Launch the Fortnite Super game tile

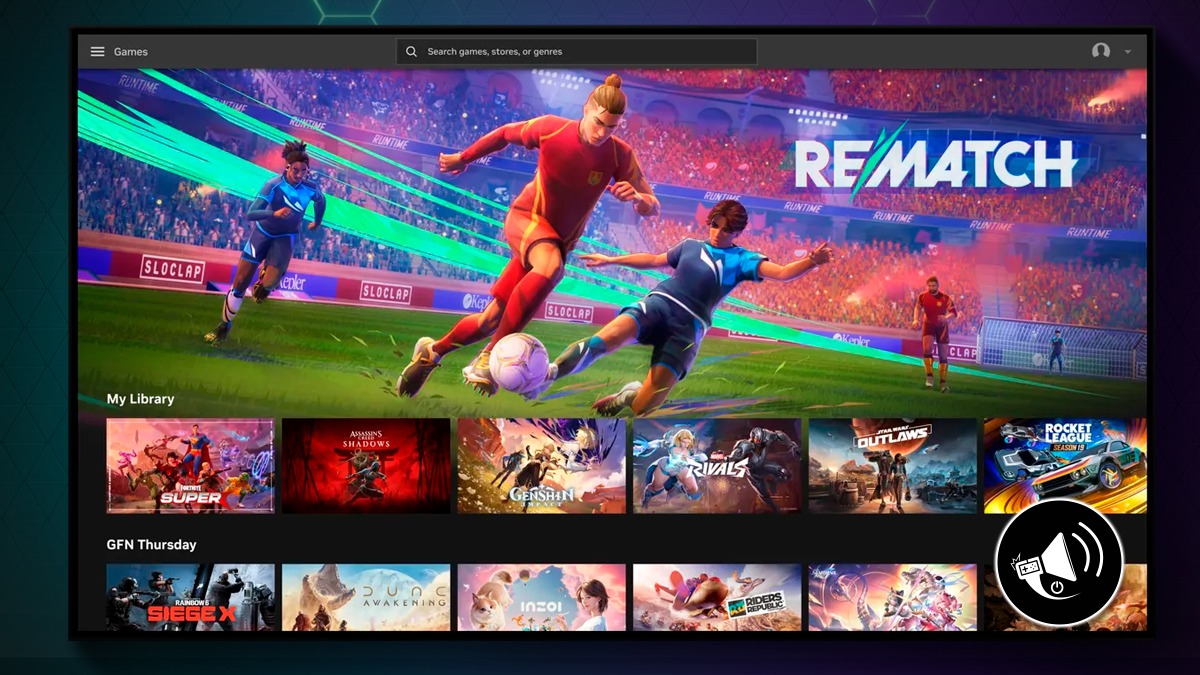(190, 466)
